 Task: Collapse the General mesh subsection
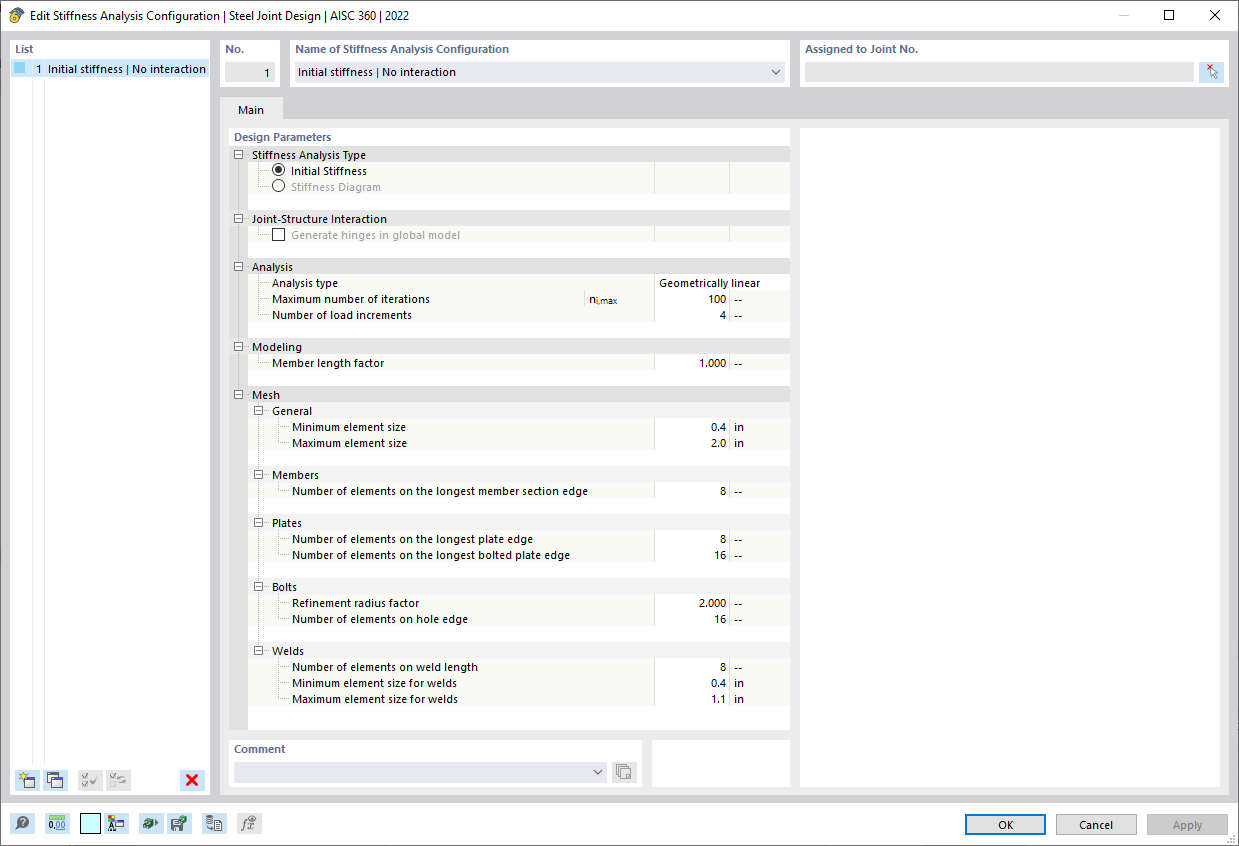point(258,411)
